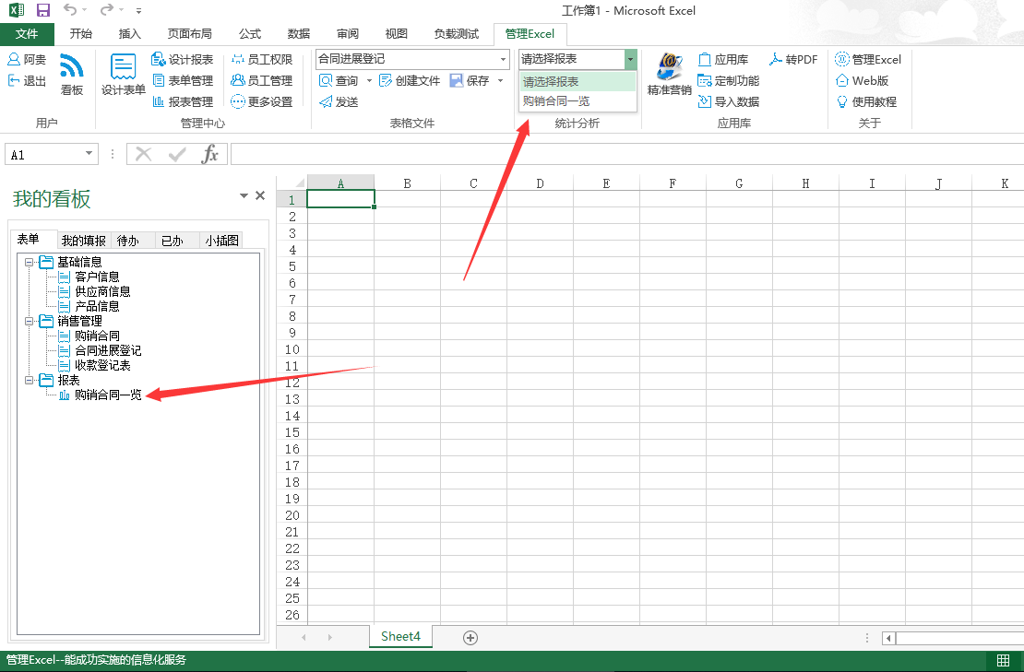
Task: Open 更多设置 more settings
Action: click(x=262, y=101)
